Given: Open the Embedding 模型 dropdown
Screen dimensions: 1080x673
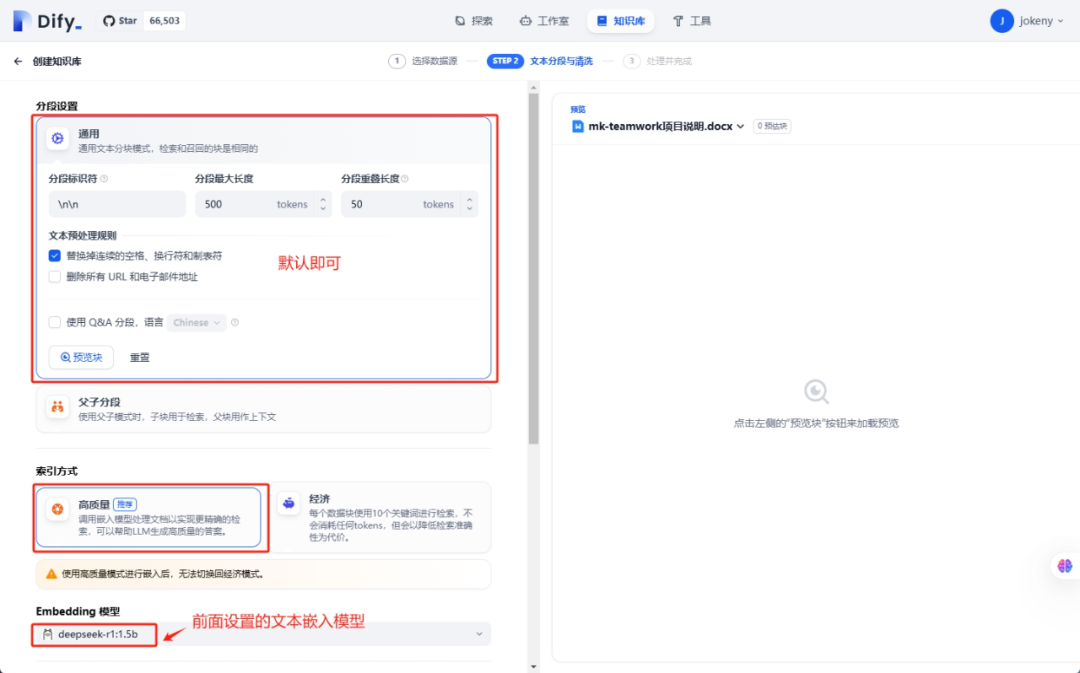Looking at the screenshot, I should (263, 634).
